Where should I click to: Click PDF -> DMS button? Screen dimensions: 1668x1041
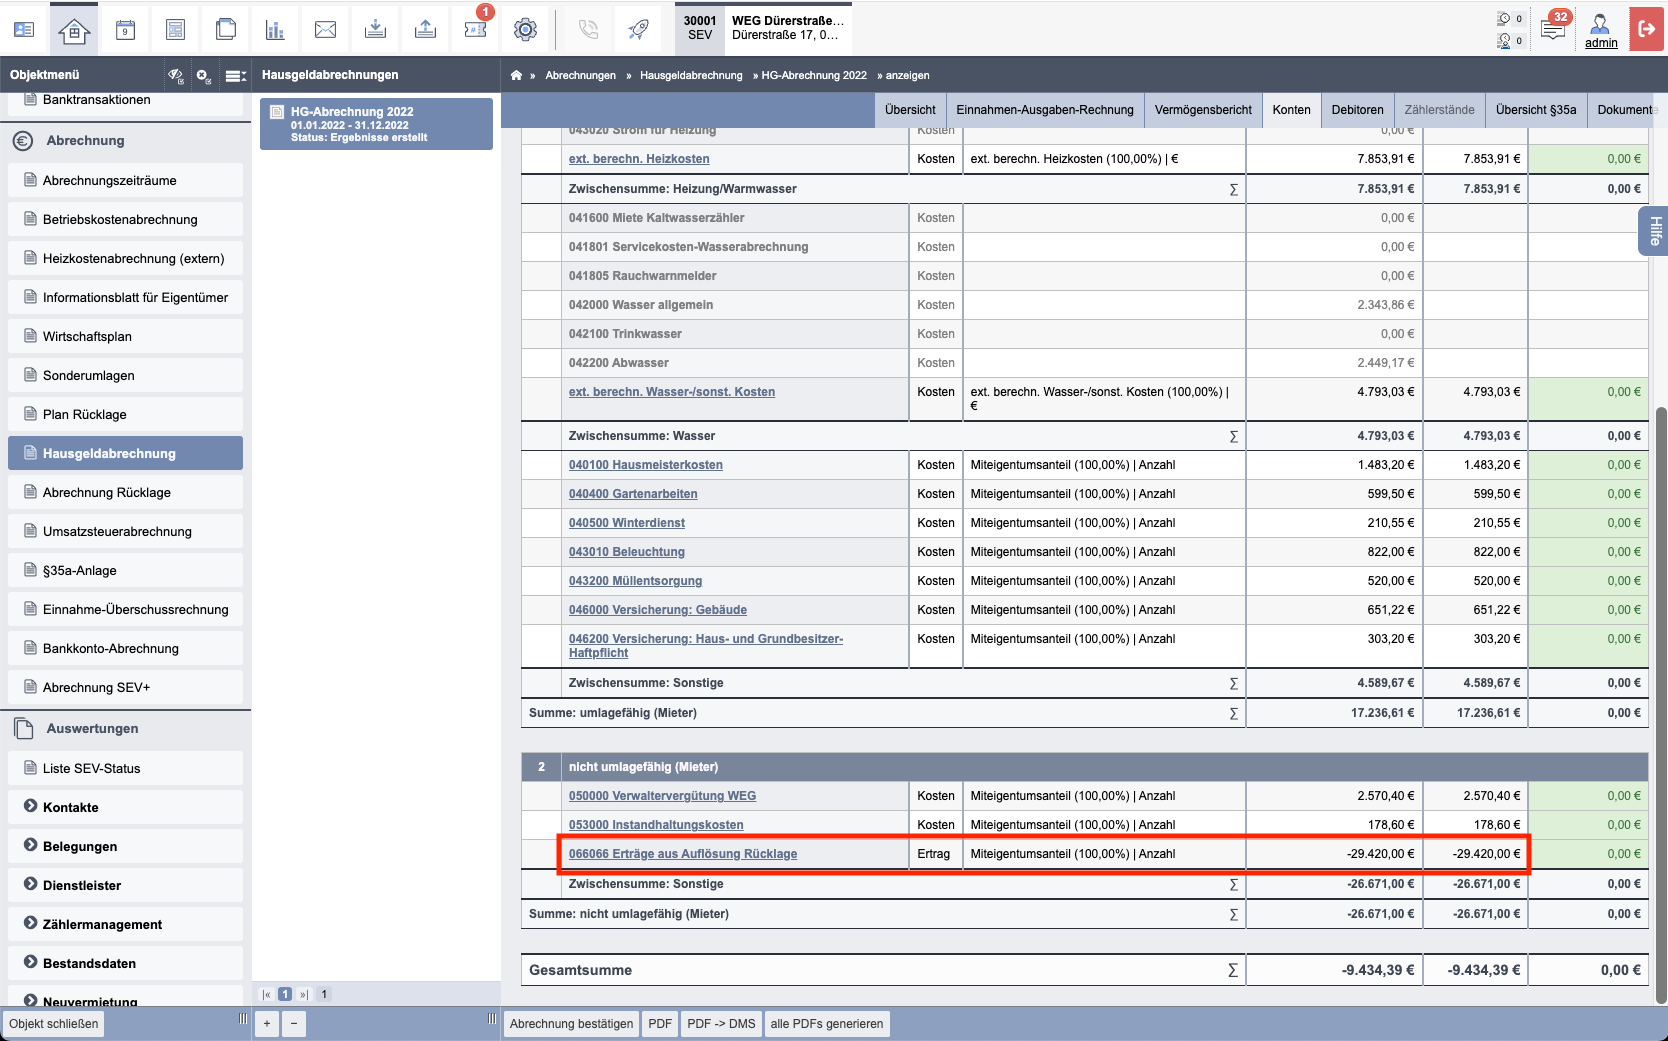click(x=721, y=1024)
